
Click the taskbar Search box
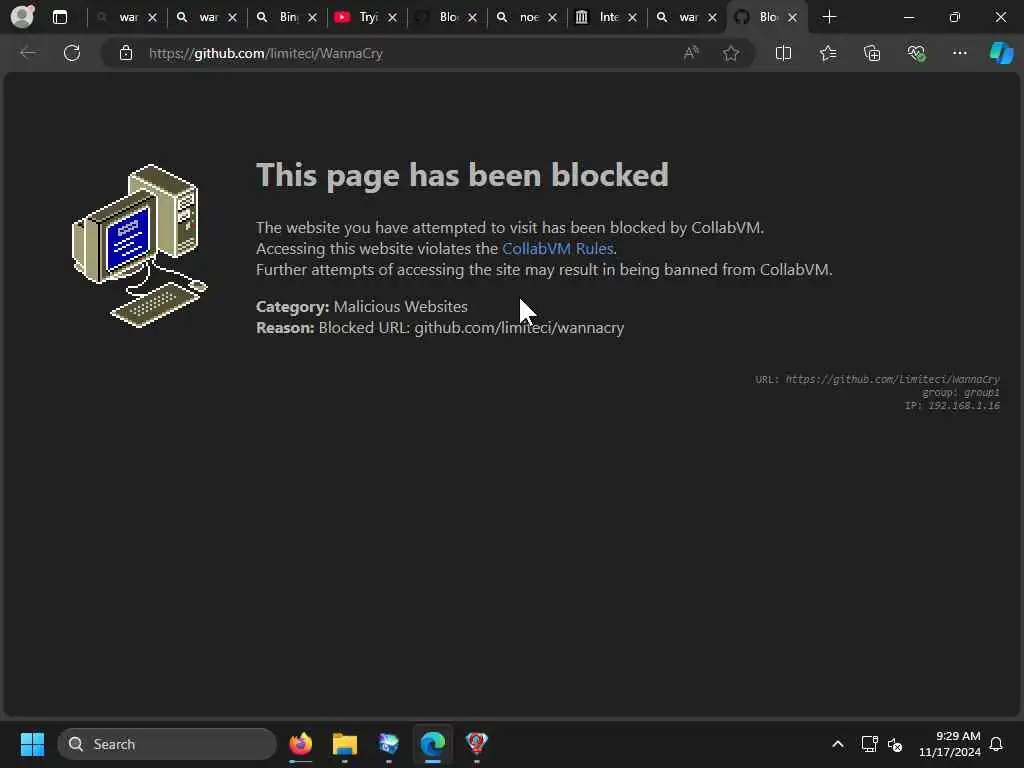click(167, 744)
